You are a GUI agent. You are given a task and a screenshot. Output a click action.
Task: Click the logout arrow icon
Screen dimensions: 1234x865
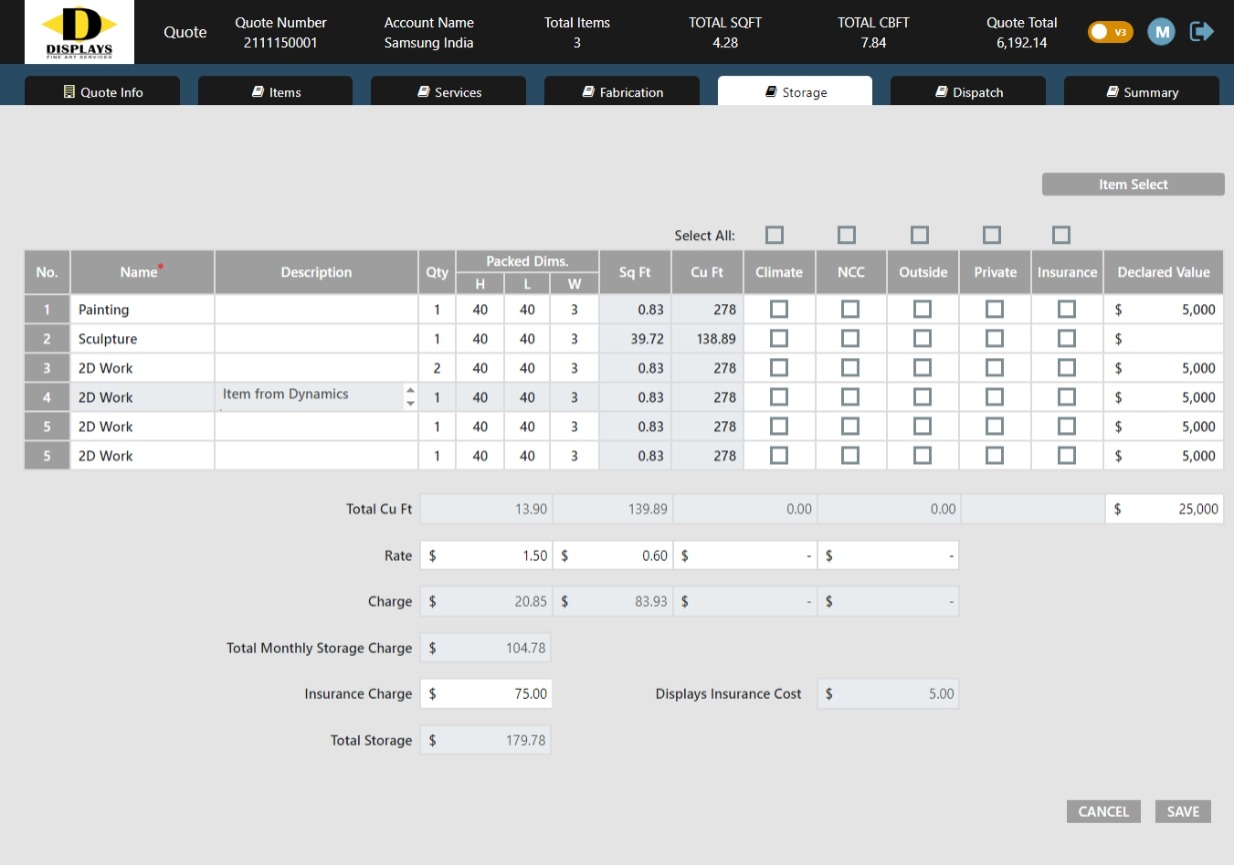click(x=1201, y=32)
